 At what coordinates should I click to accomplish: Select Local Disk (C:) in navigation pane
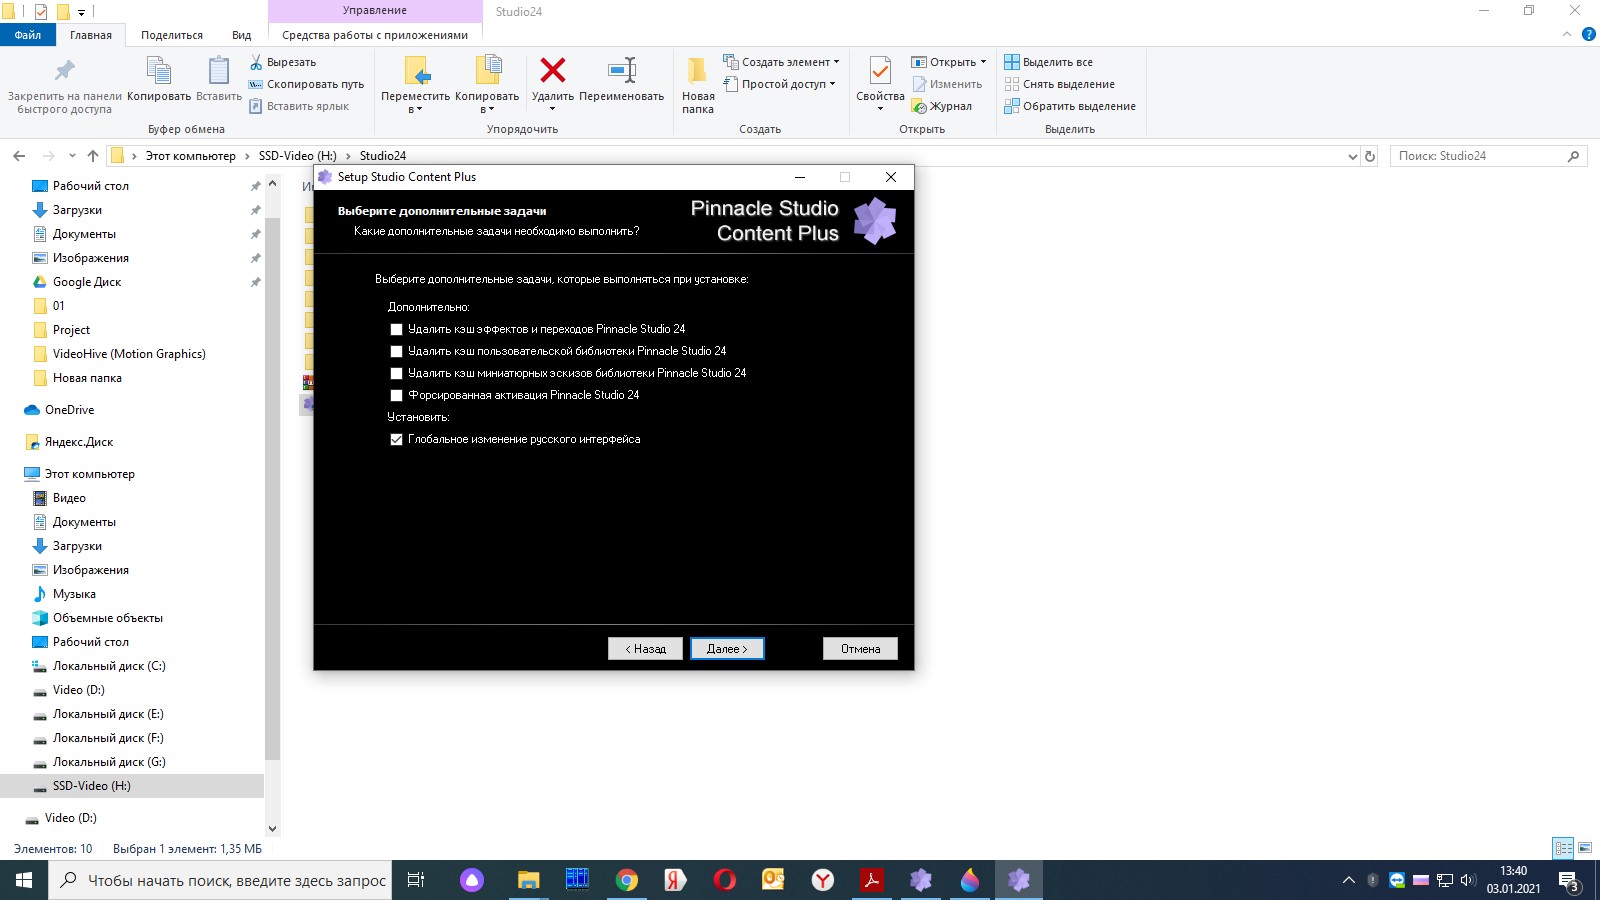[x=109, y=666]
